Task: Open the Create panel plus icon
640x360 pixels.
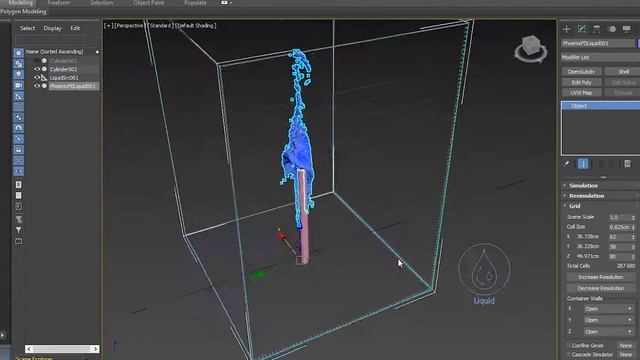Action: pyautogui.click(x=567, y=29)
